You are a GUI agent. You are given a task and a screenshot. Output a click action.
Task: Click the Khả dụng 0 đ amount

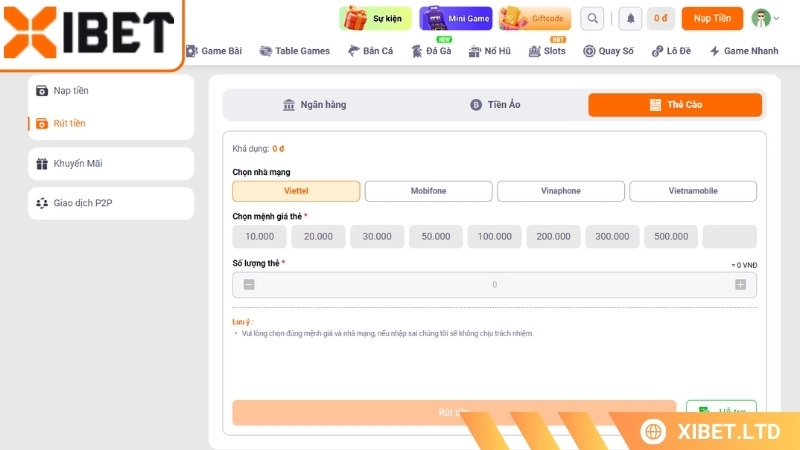(x=278, y=149)
